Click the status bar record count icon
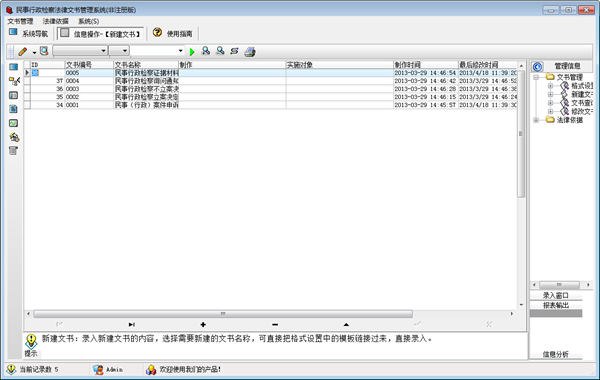The width and height of the screenshot is (600, 380). pos(11,369)
